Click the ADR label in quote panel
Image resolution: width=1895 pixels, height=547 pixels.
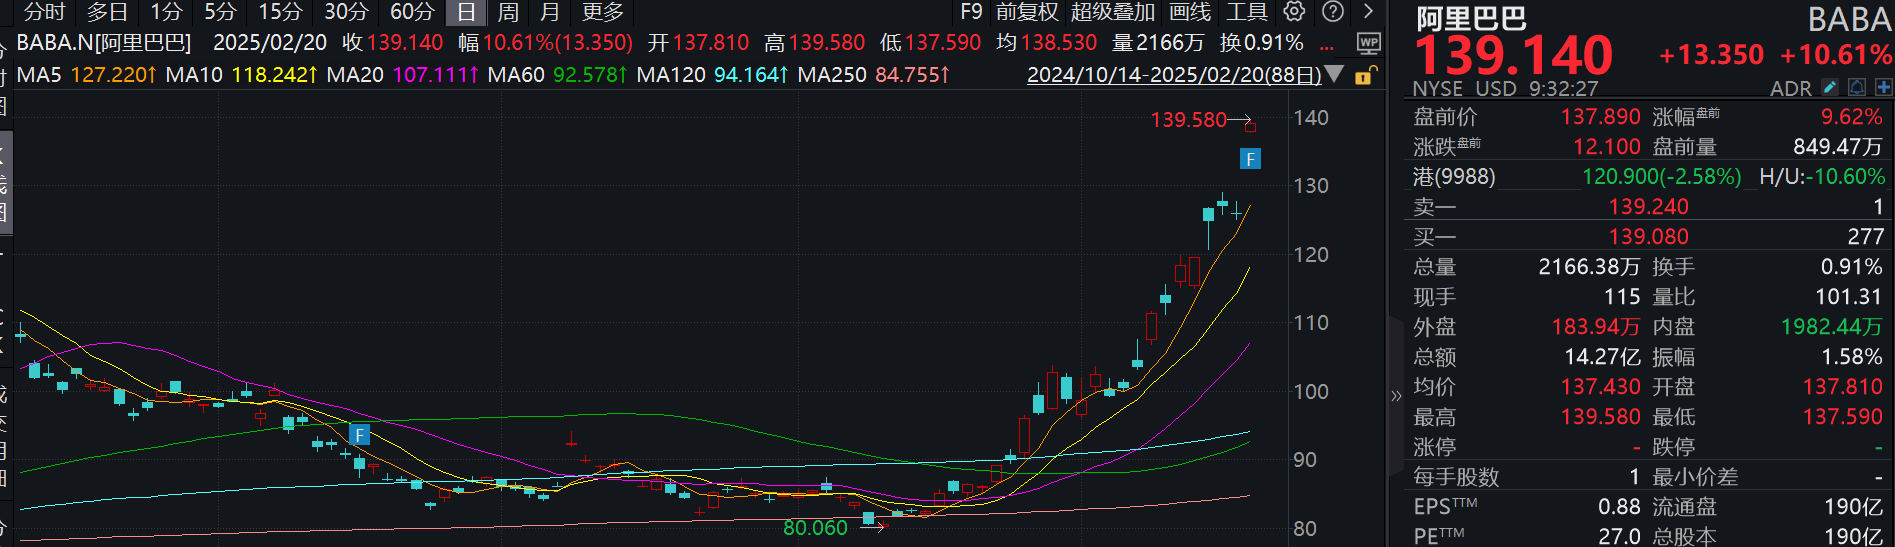pos(1790,88)
